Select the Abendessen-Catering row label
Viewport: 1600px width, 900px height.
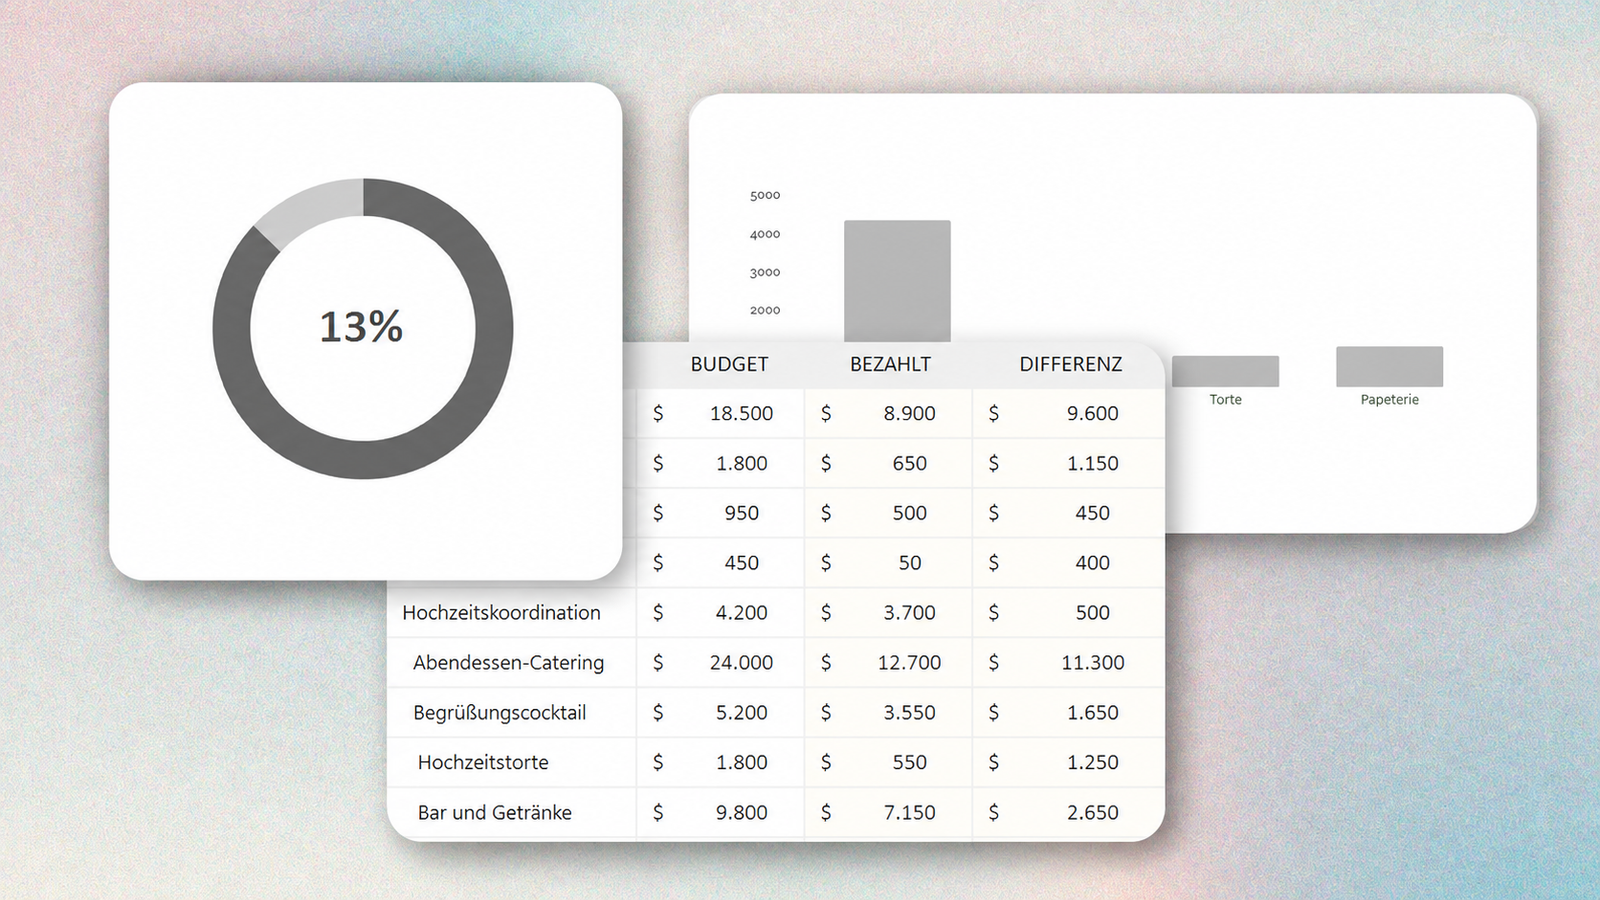(508, 663)
